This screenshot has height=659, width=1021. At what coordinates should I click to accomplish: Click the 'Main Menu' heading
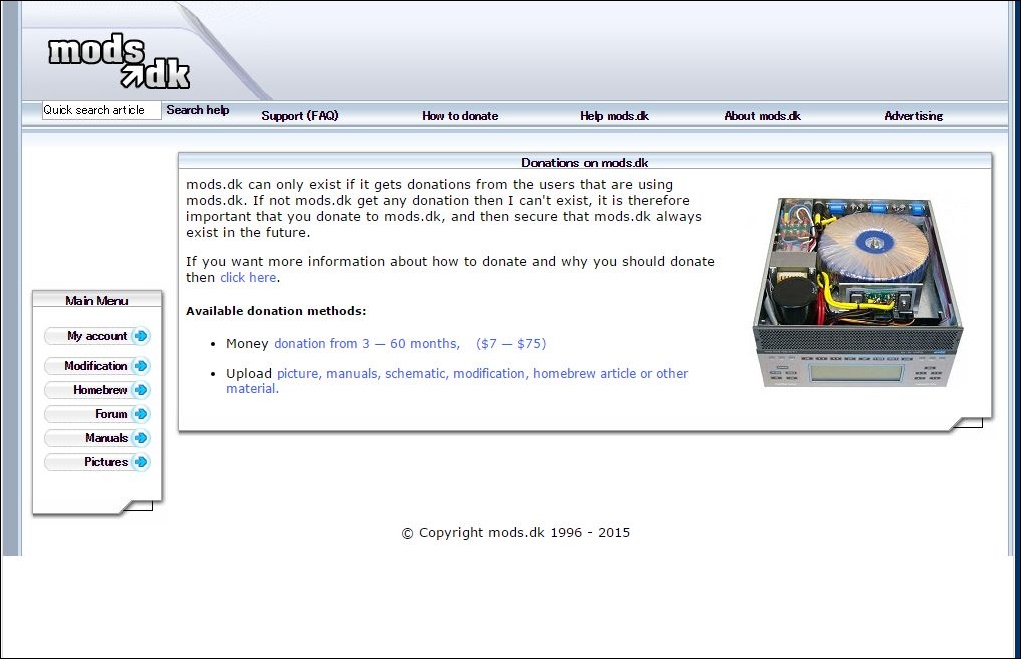[x=97, y=301]
